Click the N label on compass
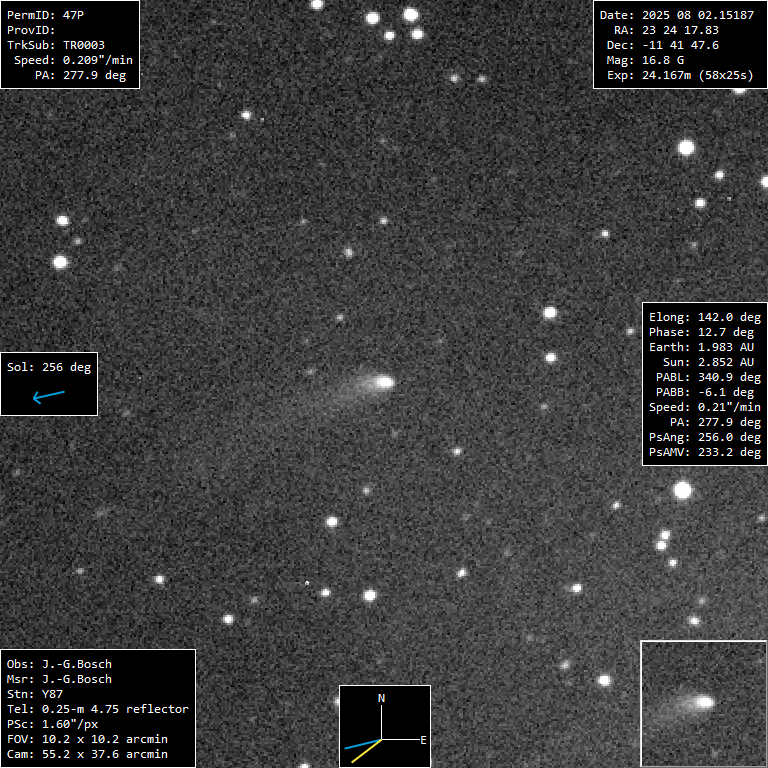The image size is (768, 768). pyautogui.click(x=381, y=698)
